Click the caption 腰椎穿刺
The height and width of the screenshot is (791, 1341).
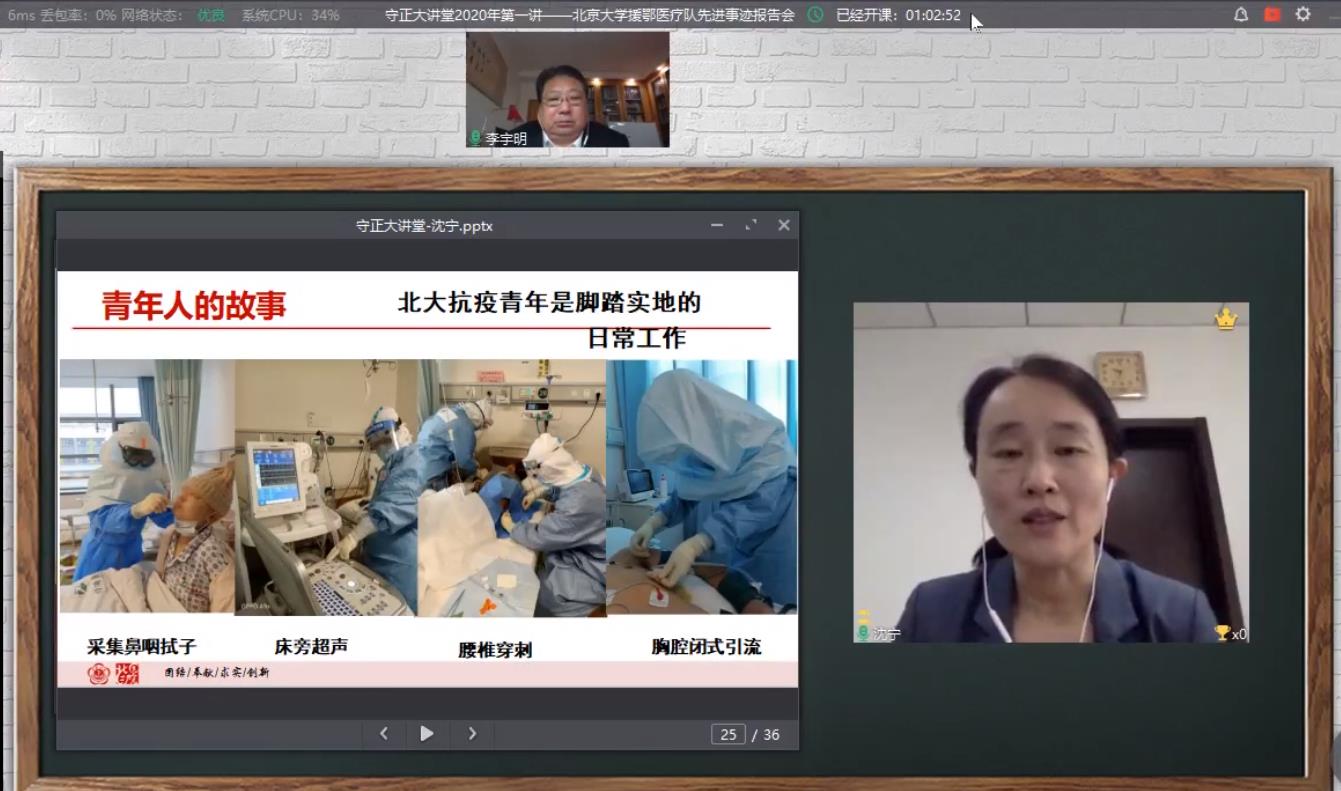tap(495, 650)
